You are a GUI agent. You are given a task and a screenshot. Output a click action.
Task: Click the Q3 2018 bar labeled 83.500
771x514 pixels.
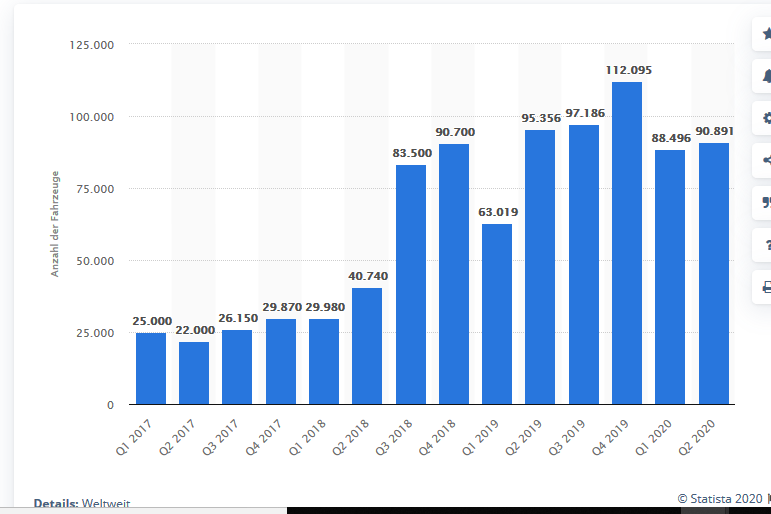[411, 284]
